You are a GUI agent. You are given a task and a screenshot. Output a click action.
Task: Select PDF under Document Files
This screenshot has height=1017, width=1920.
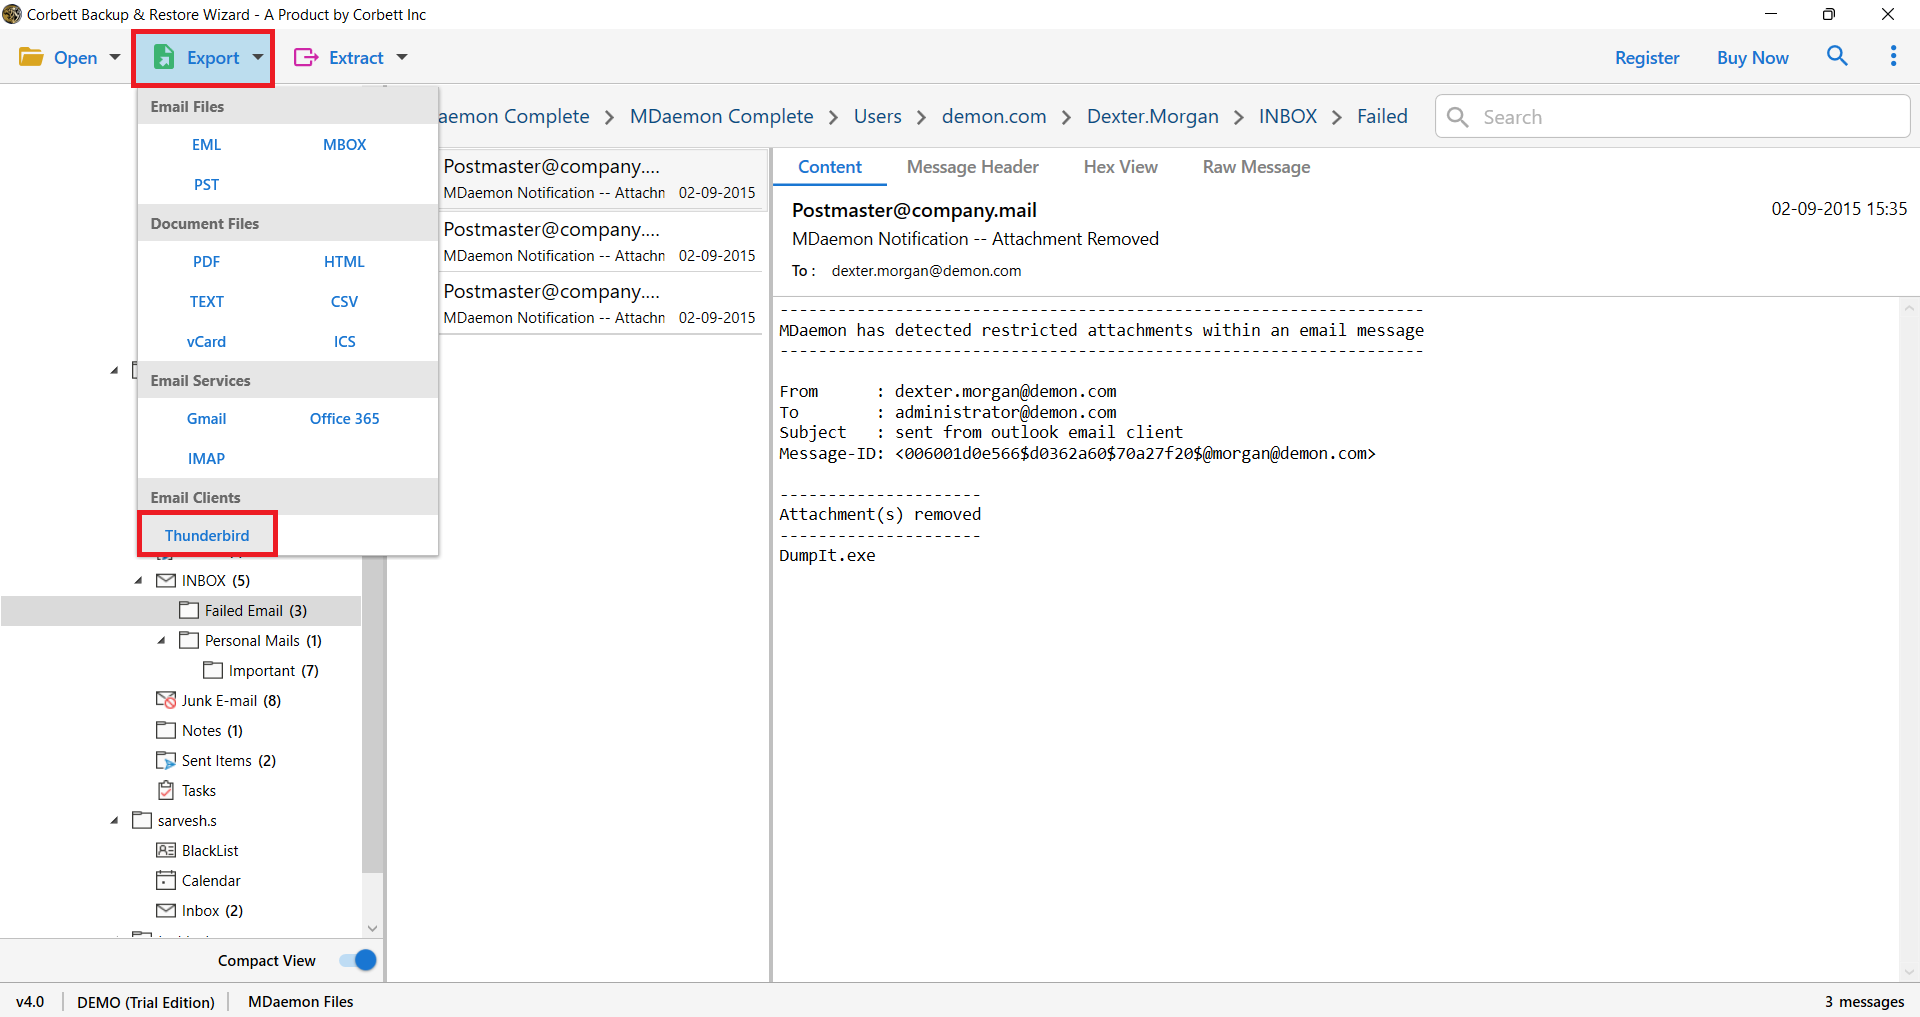[206, 261]
